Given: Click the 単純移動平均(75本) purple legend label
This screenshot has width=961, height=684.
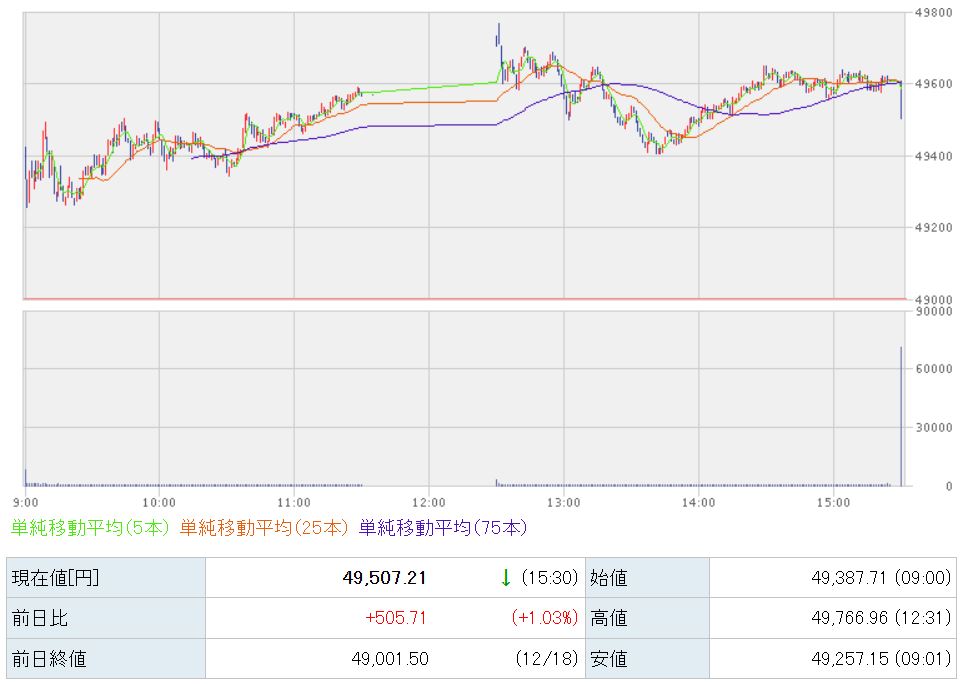Looking at the screenshot, I should point(442,527).
